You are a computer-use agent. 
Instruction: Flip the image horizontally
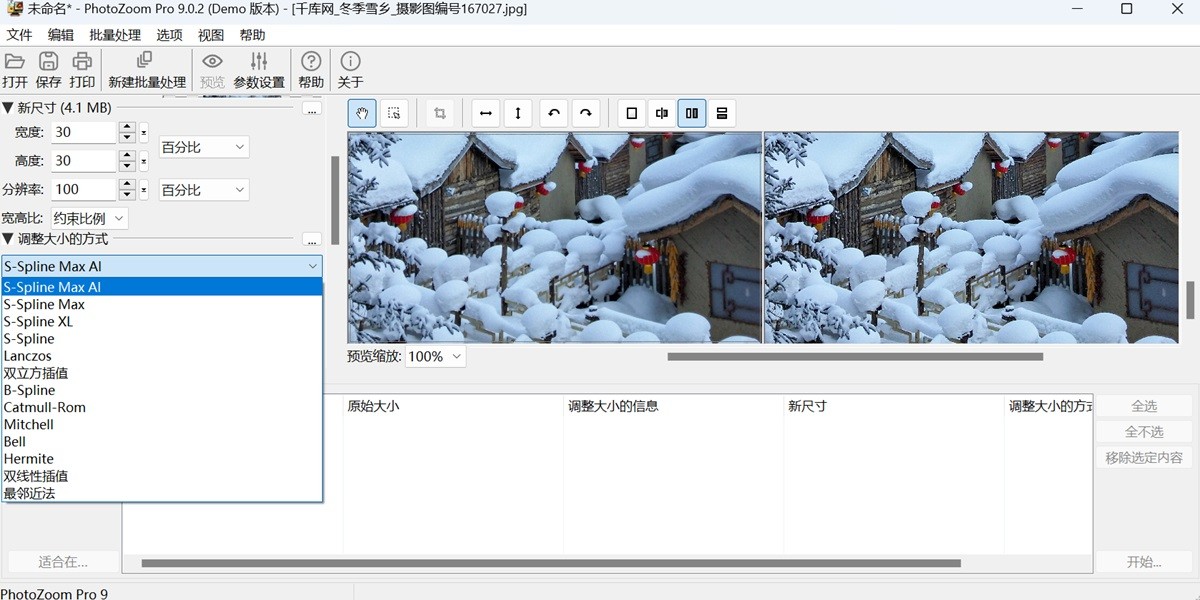click(485, 113)
